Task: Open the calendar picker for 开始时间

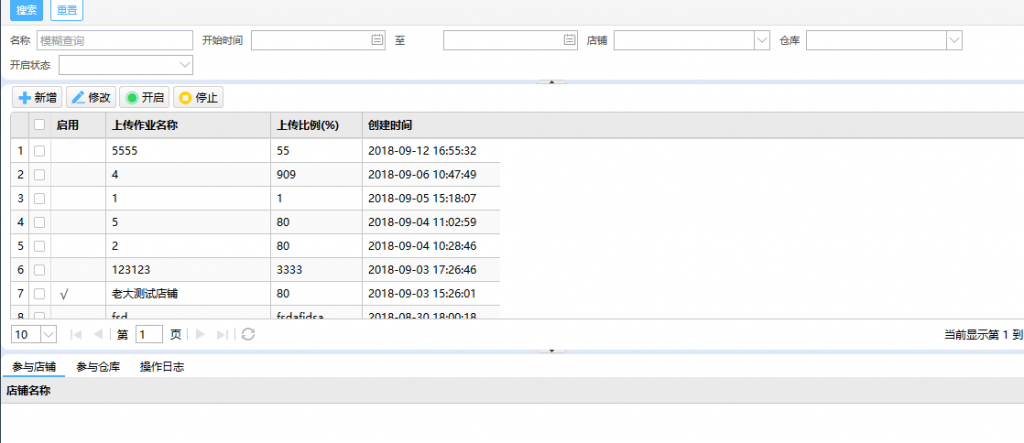Action: [377, 40]
